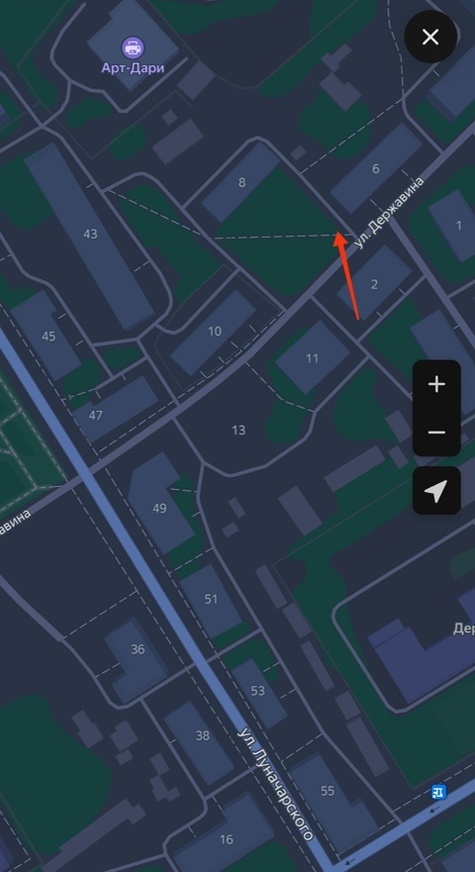Tap the blue bus stop icon
The height and width of the screenshot is (872, 475).
(439, 792)
